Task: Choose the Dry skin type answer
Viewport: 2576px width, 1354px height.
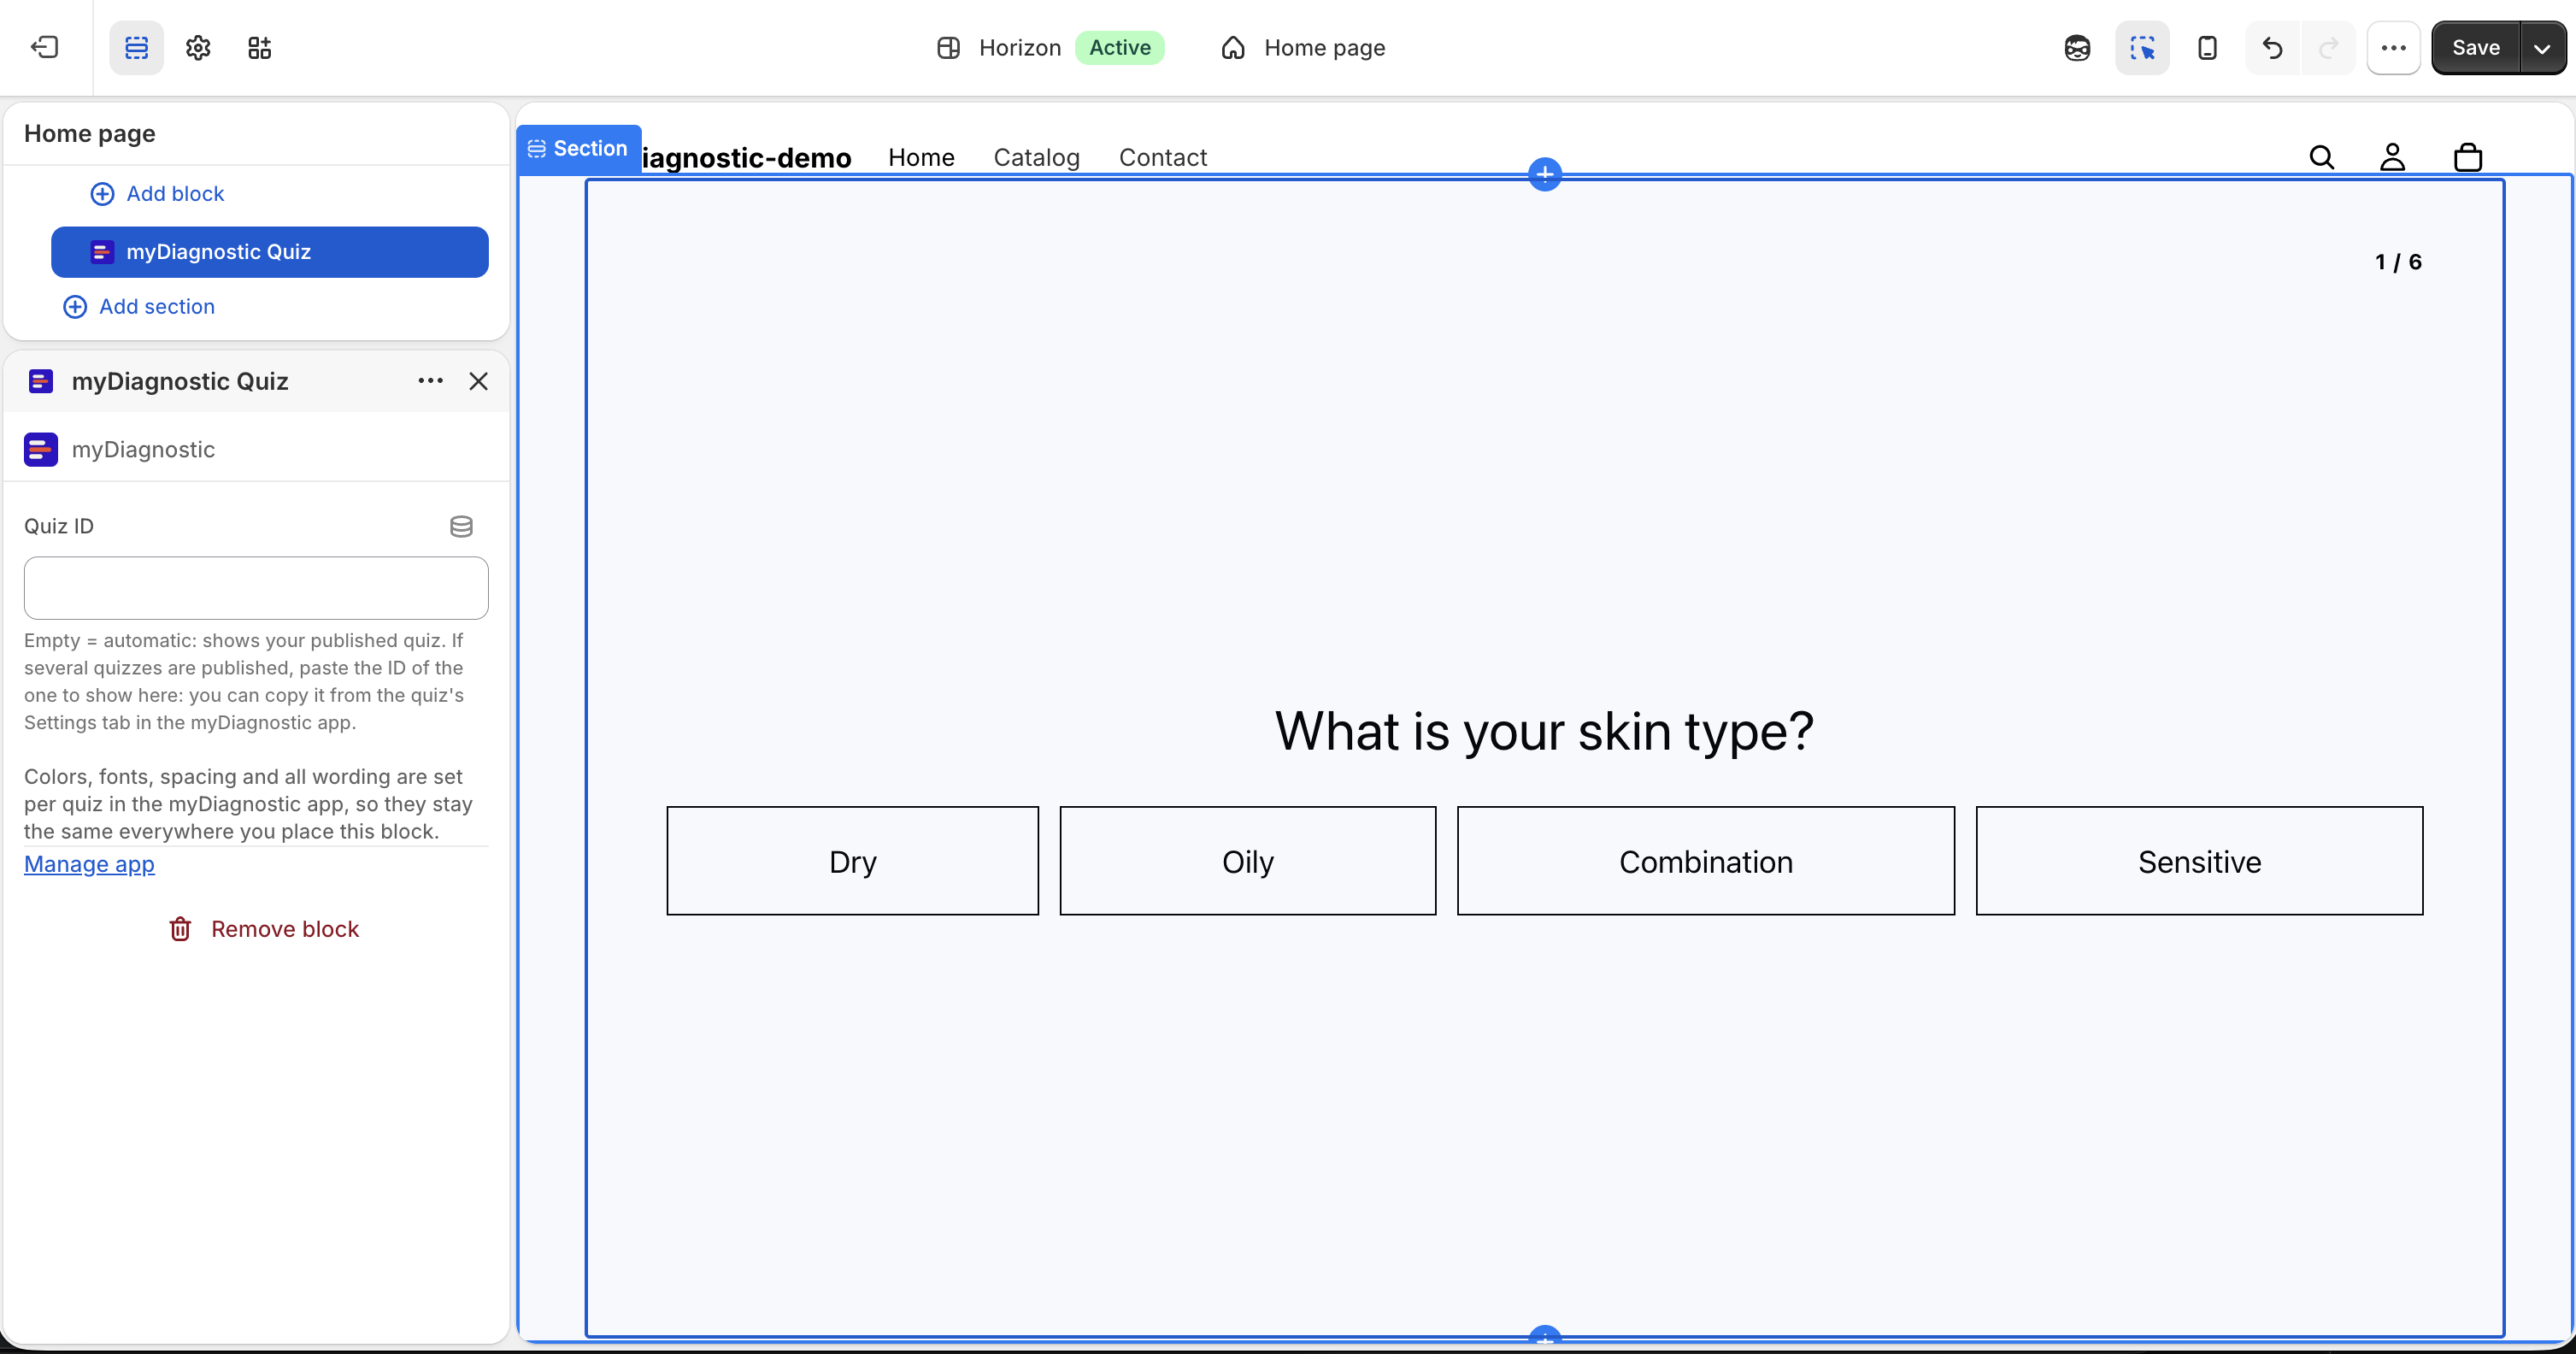Action: [853, 861]
